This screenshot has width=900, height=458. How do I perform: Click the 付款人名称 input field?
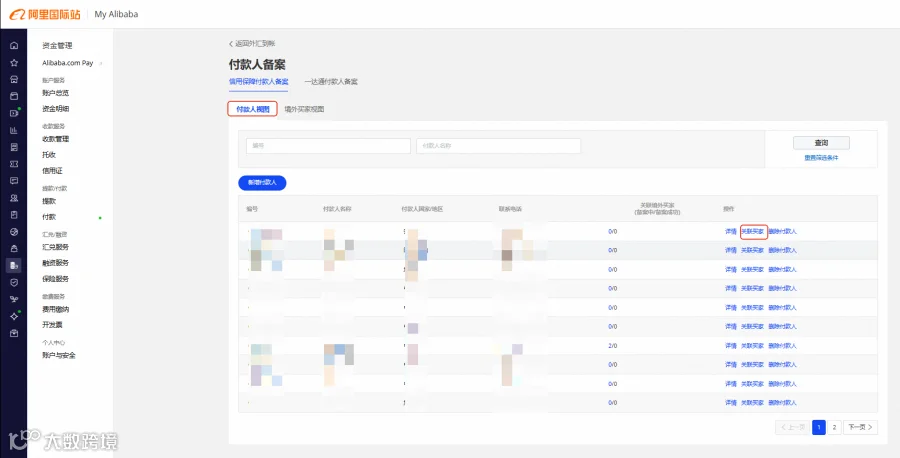(498, 146)
